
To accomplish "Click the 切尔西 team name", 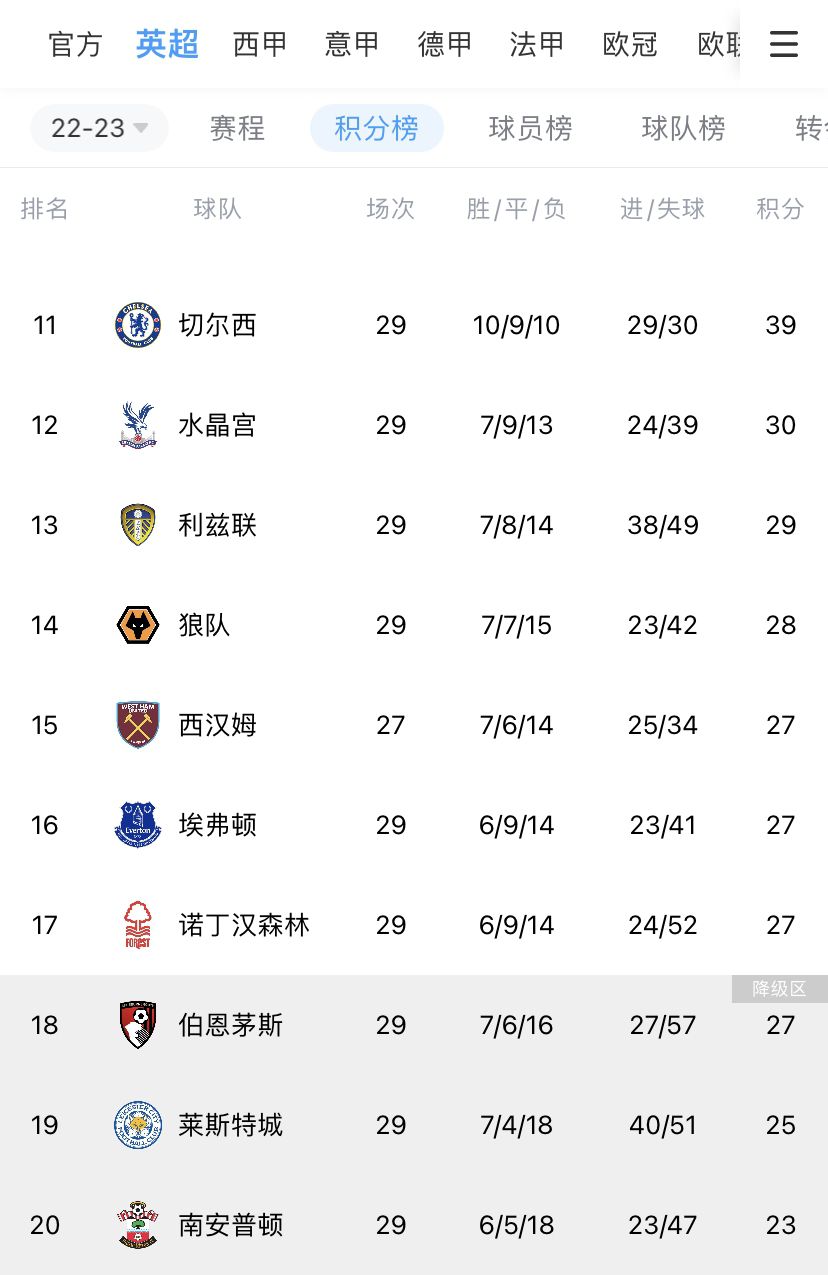I will pyautogui.click(x=217, y=325).
